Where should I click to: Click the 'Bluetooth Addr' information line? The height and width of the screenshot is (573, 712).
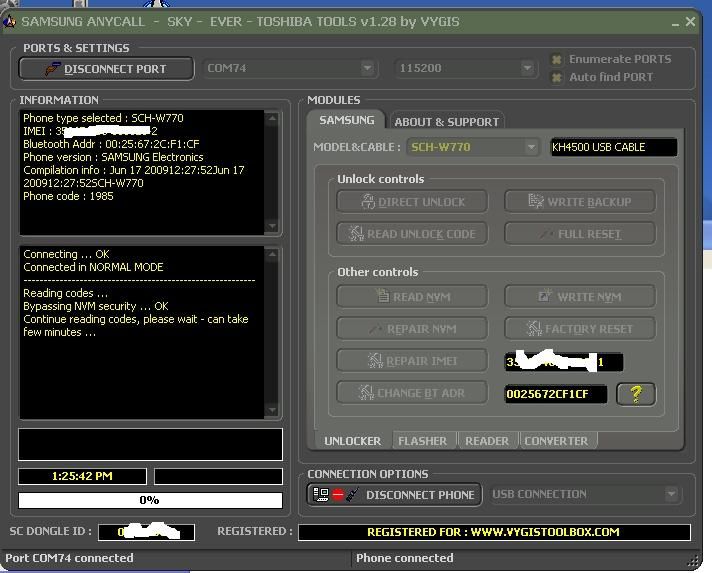111,144
